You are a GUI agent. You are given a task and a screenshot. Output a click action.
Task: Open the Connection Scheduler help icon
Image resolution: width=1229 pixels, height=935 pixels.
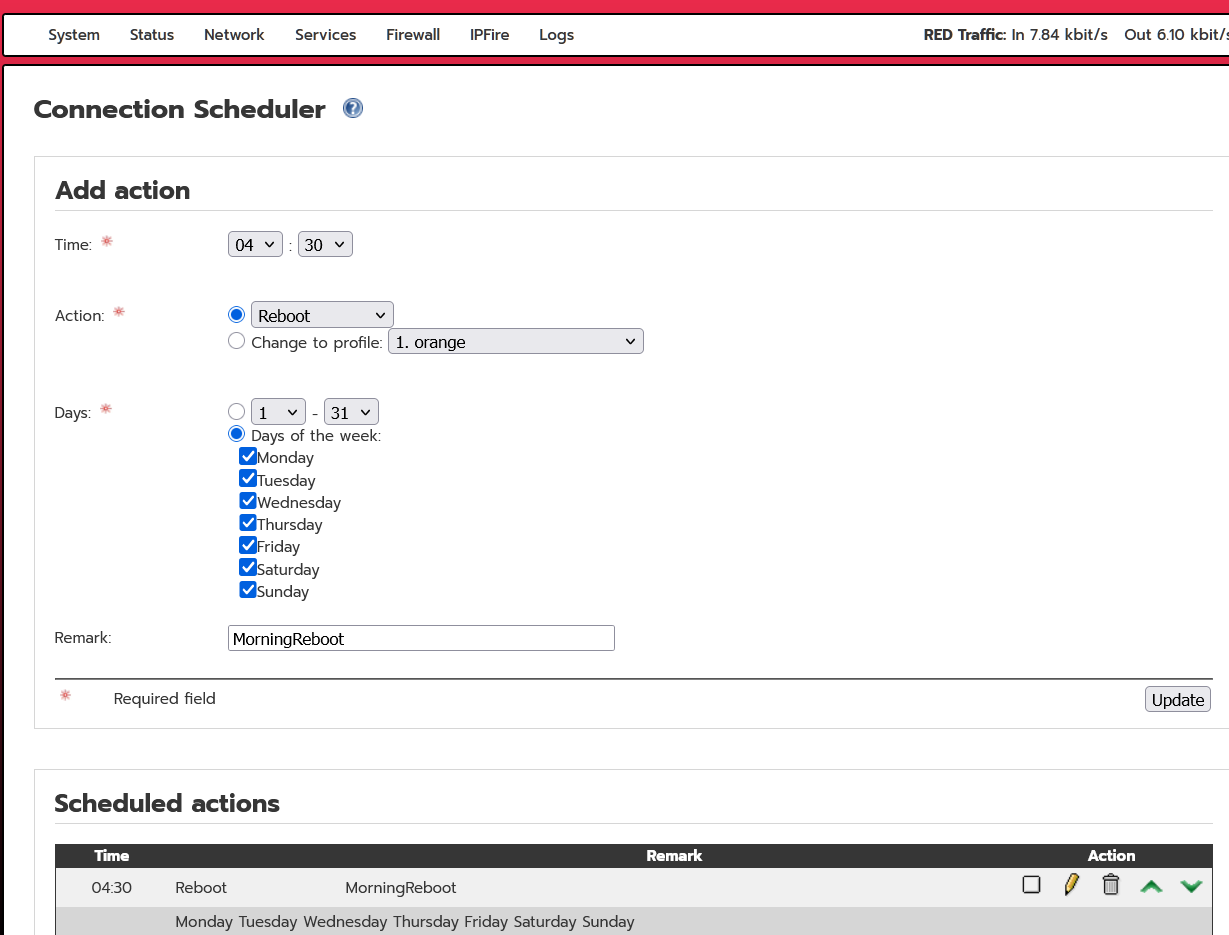[353, 108]
